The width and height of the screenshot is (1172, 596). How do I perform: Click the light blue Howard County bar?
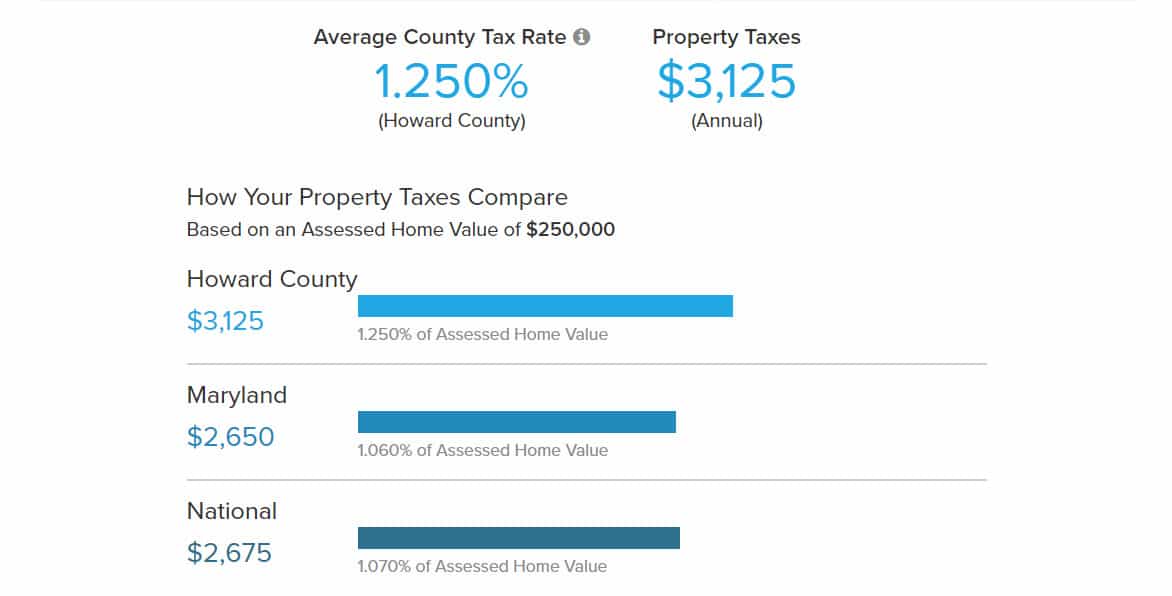545,306
